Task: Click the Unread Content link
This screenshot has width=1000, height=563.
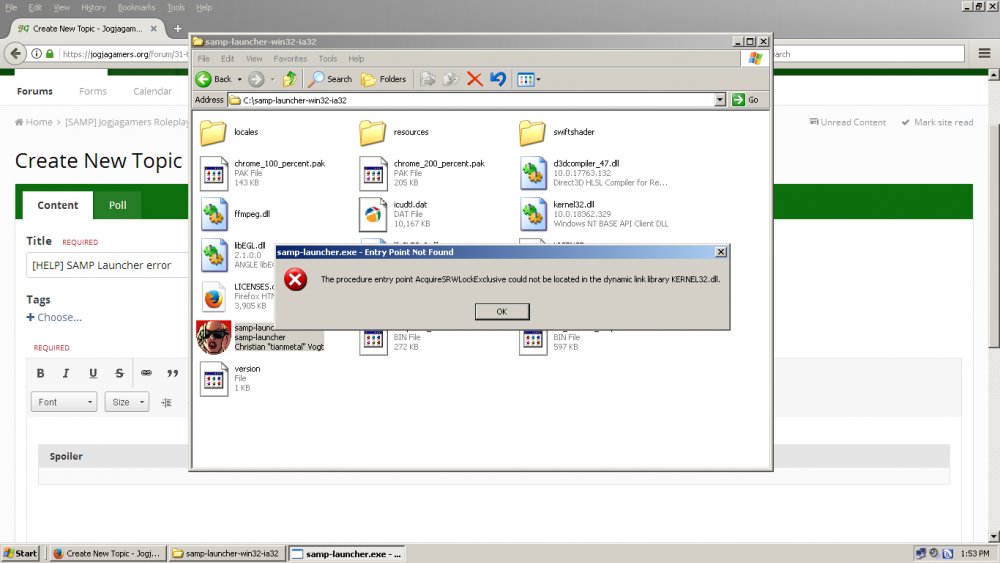Action: point(848,122)
